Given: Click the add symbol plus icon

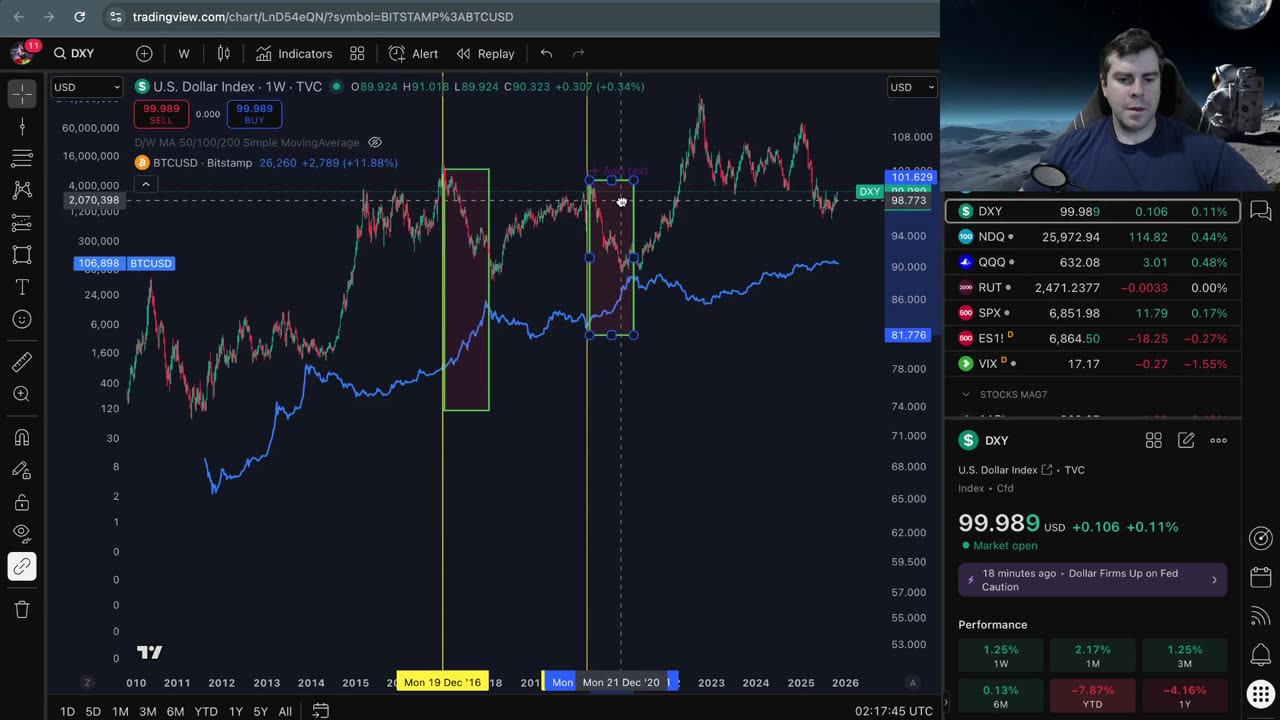Looking at the screenshot, I should [x=144, y=53].
